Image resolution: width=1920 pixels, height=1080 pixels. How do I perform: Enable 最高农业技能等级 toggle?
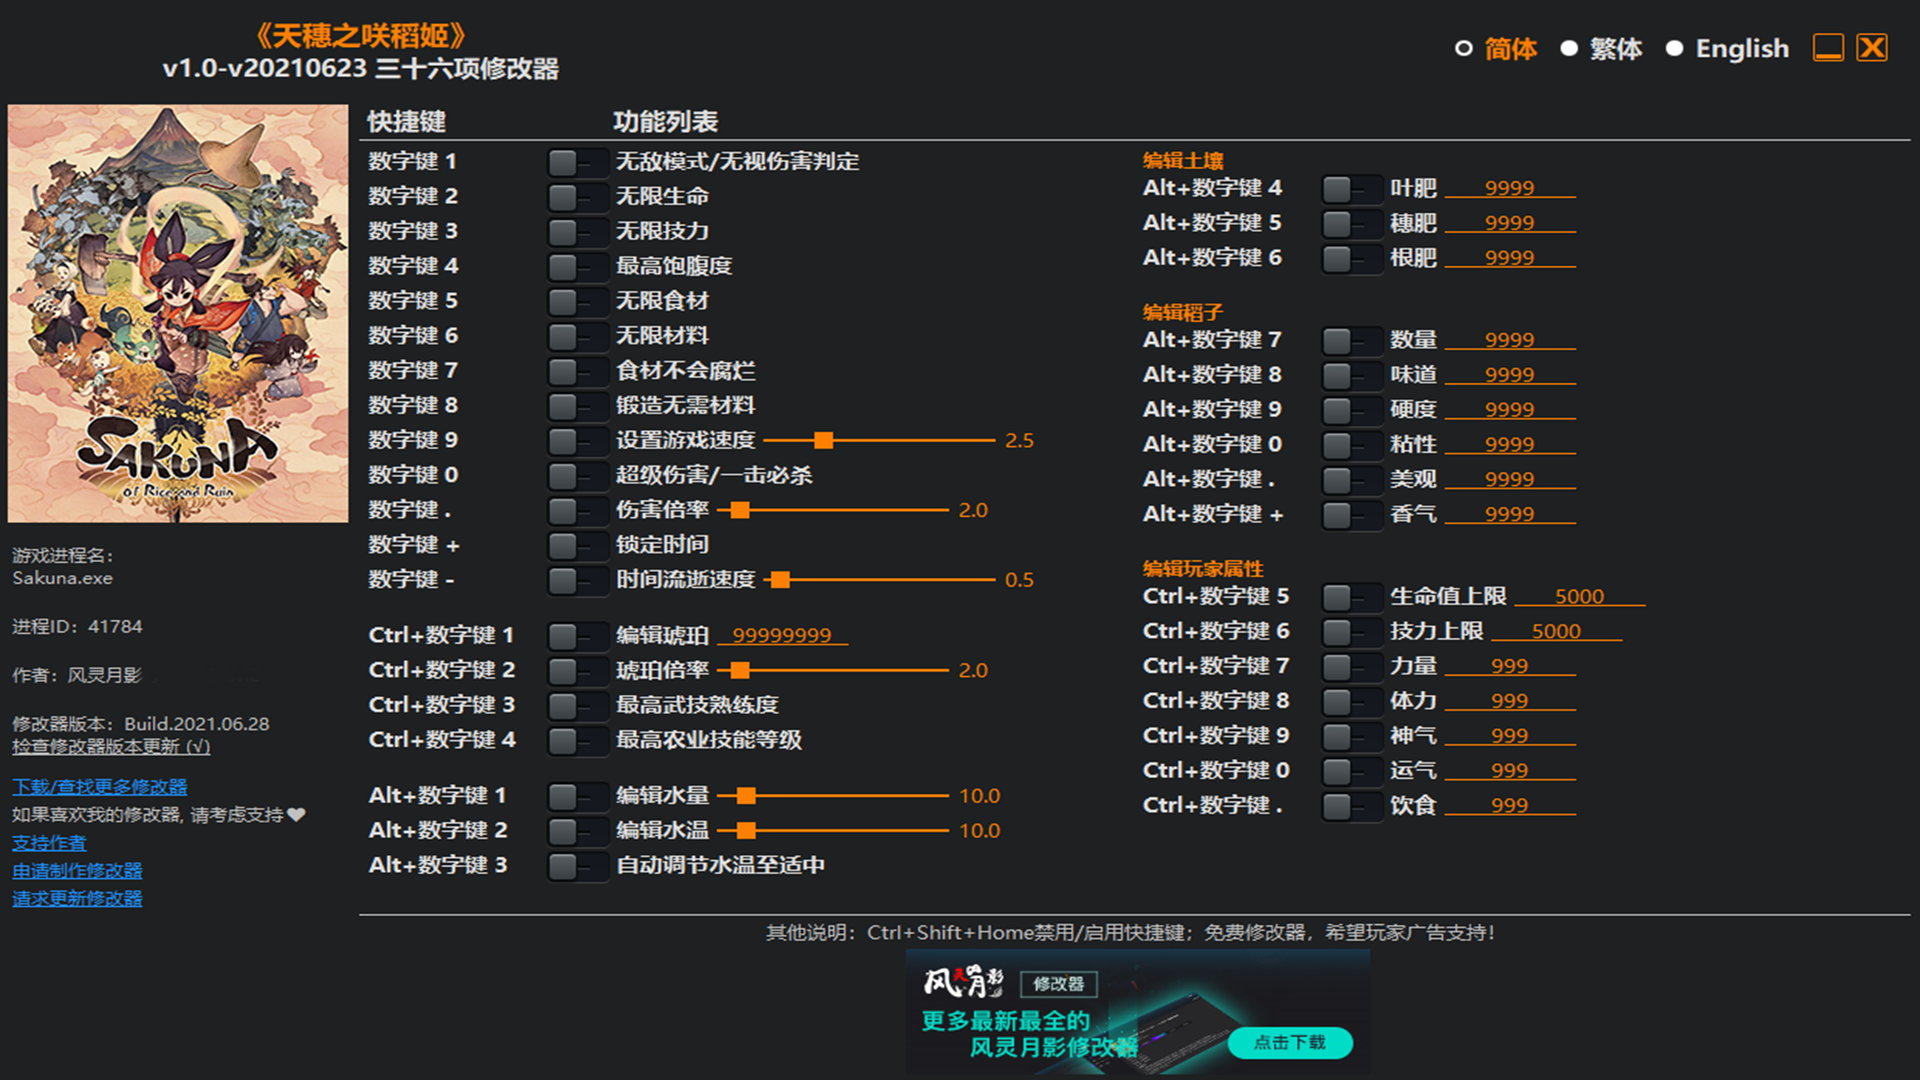(577, 741)
